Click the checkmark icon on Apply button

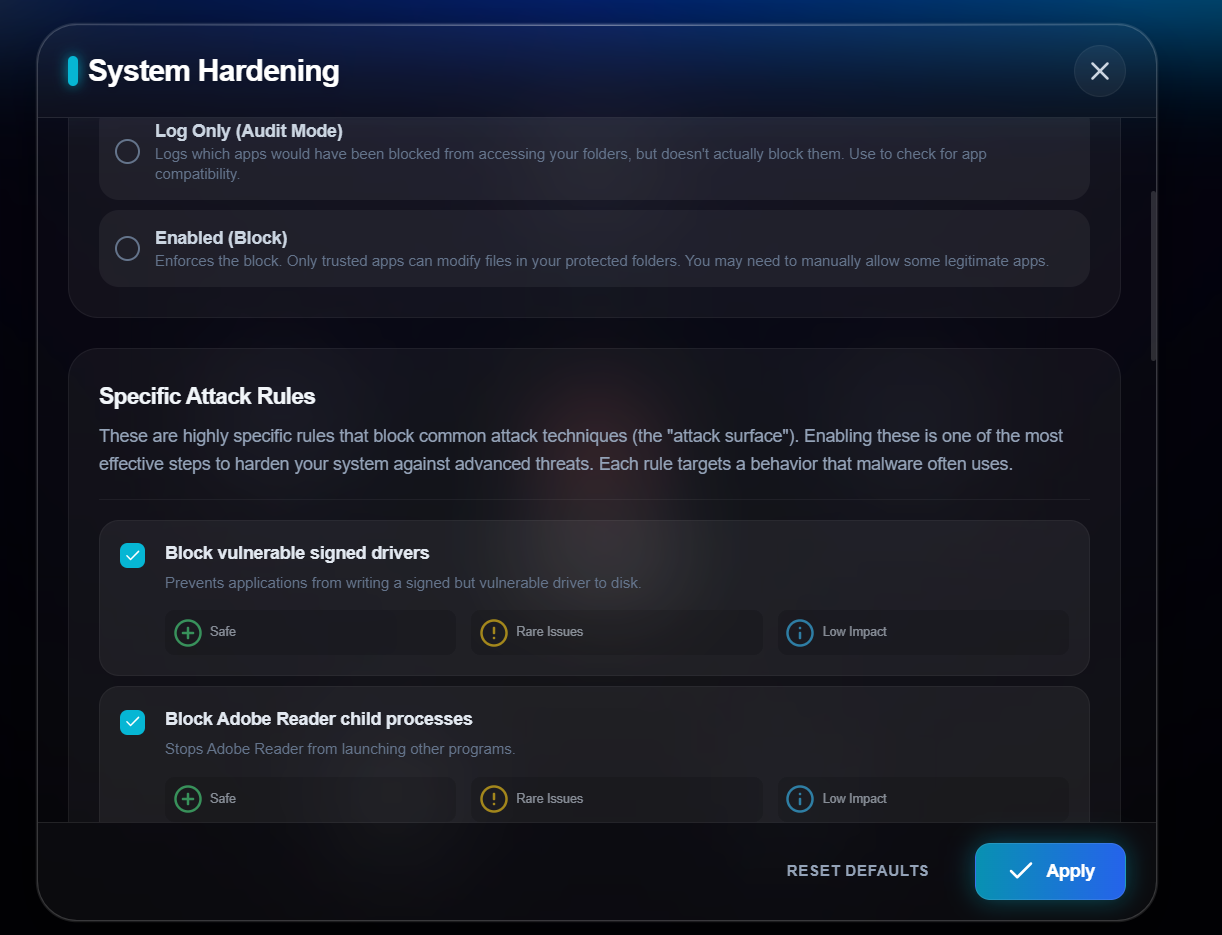(1020, 871)
